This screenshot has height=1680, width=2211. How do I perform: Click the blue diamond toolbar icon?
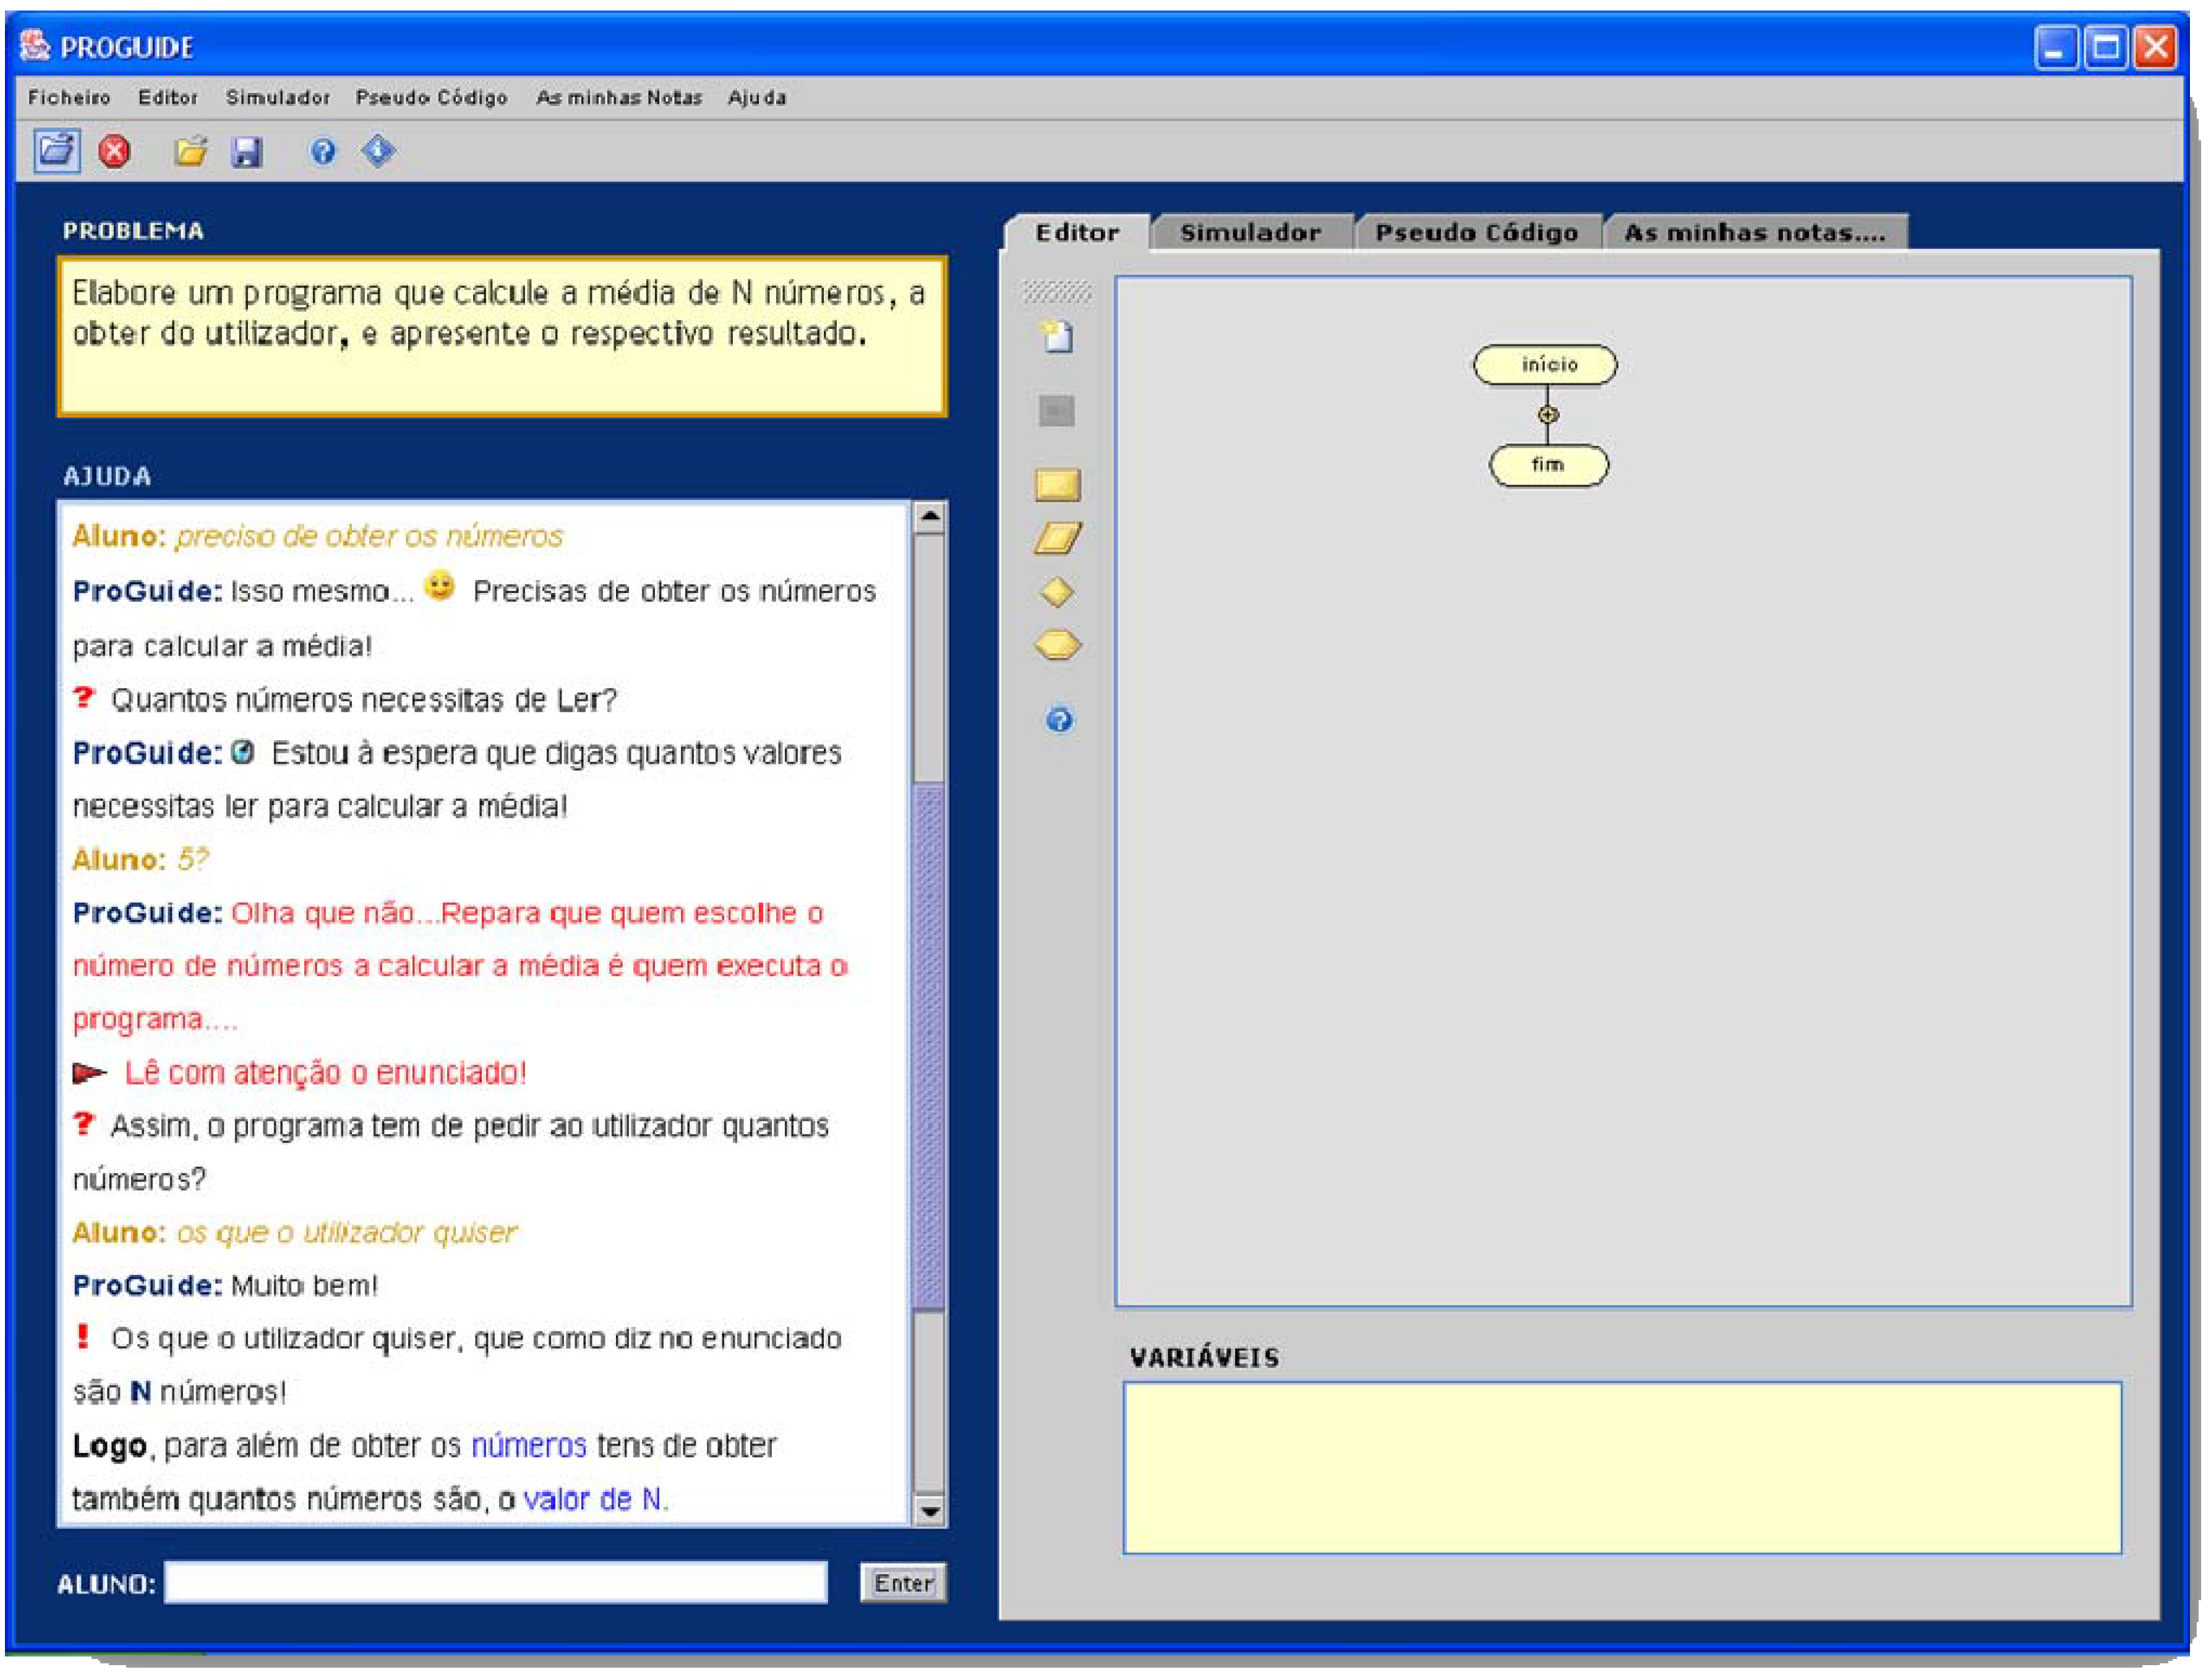pos(378,151)
